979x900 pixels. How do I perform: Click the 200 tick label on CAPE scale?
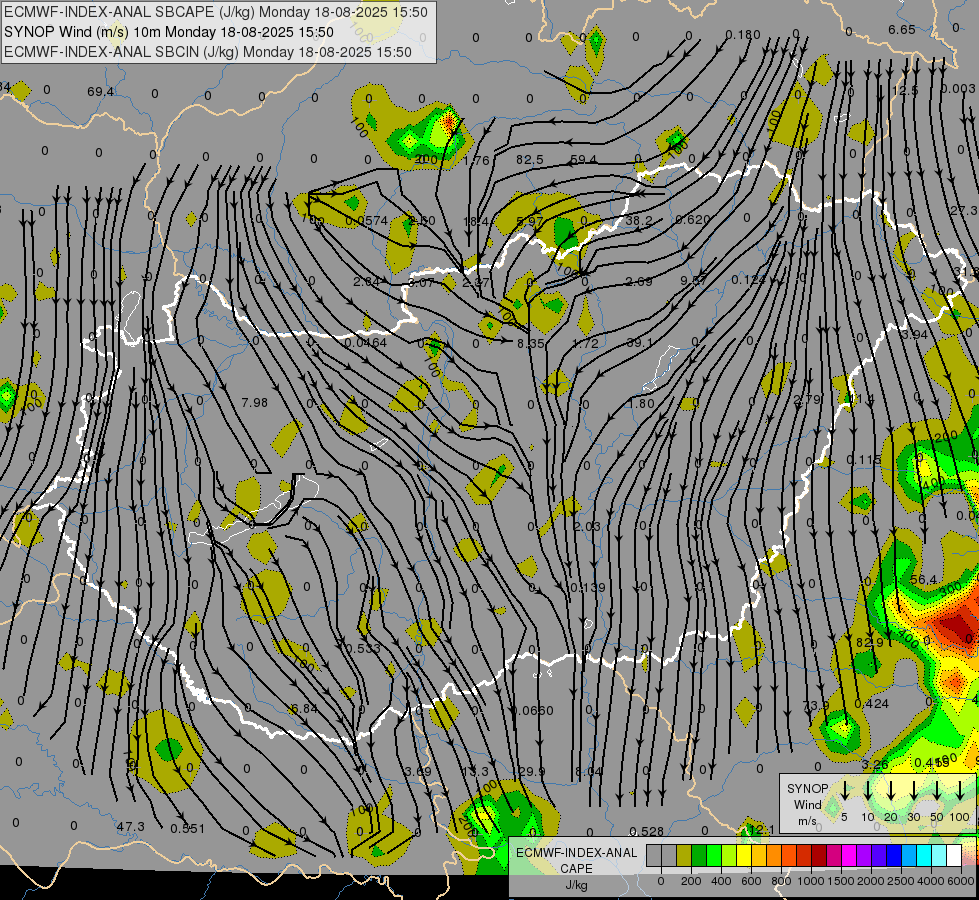(x=691, y=881)
